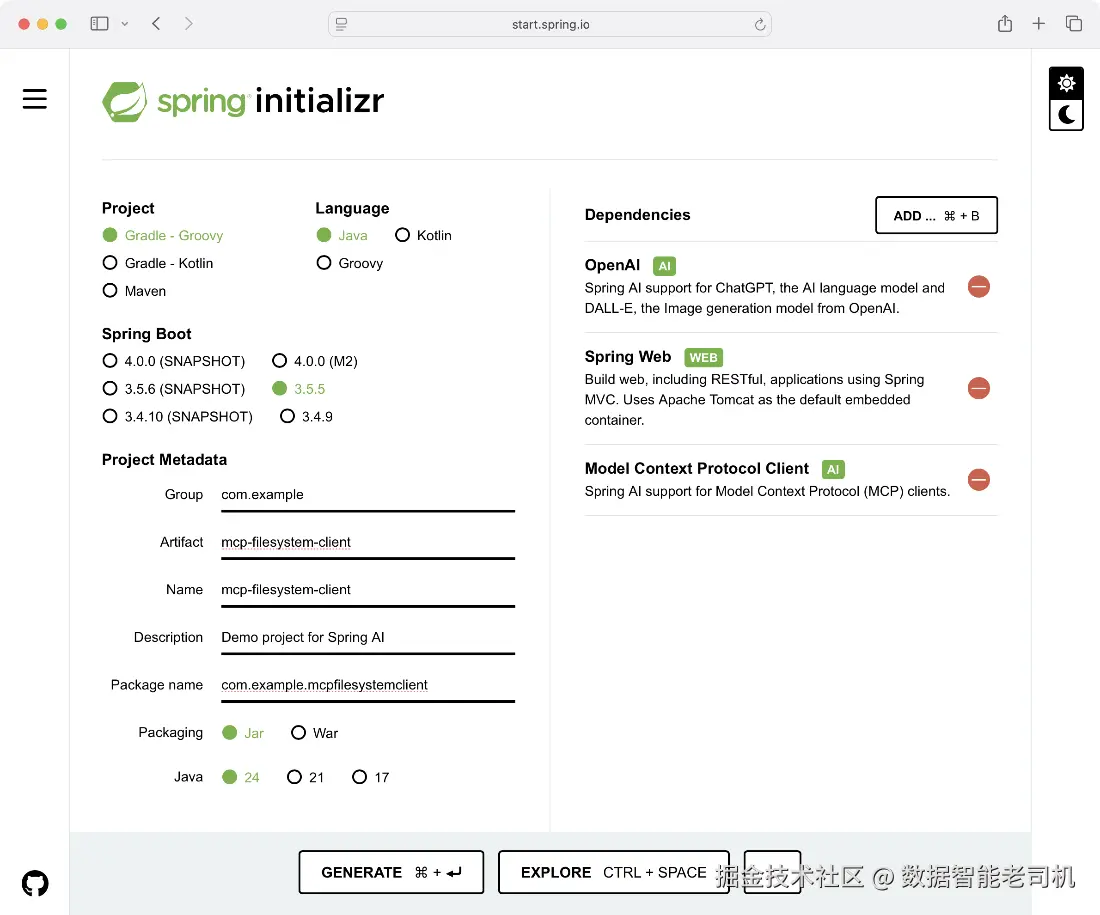Select Maven project type
Screen dimensions: 1100x915
(134, 290)
